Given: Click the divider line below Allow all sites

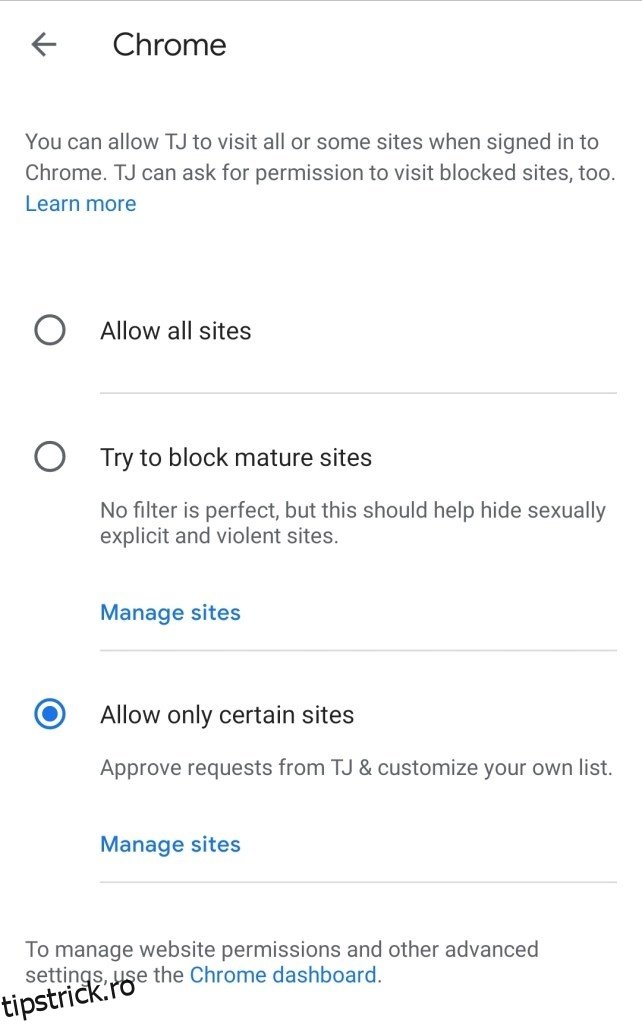Looking at the screenshot, I should pos(358,393).
